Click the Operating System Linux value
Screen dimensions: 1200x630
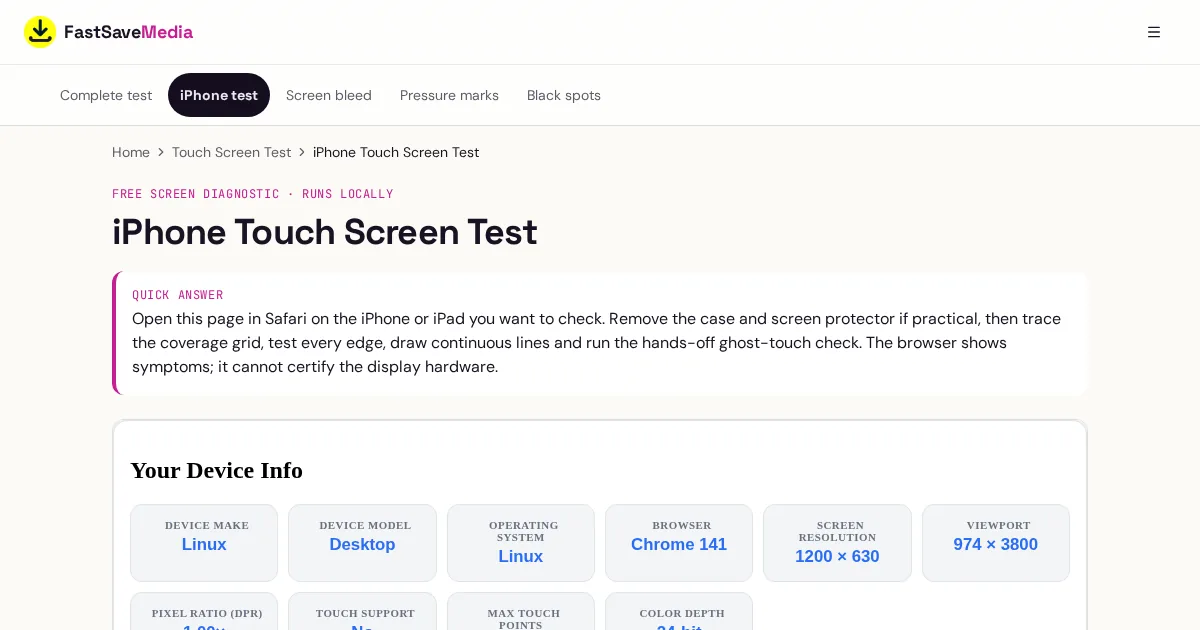click(x=521, y=557)
